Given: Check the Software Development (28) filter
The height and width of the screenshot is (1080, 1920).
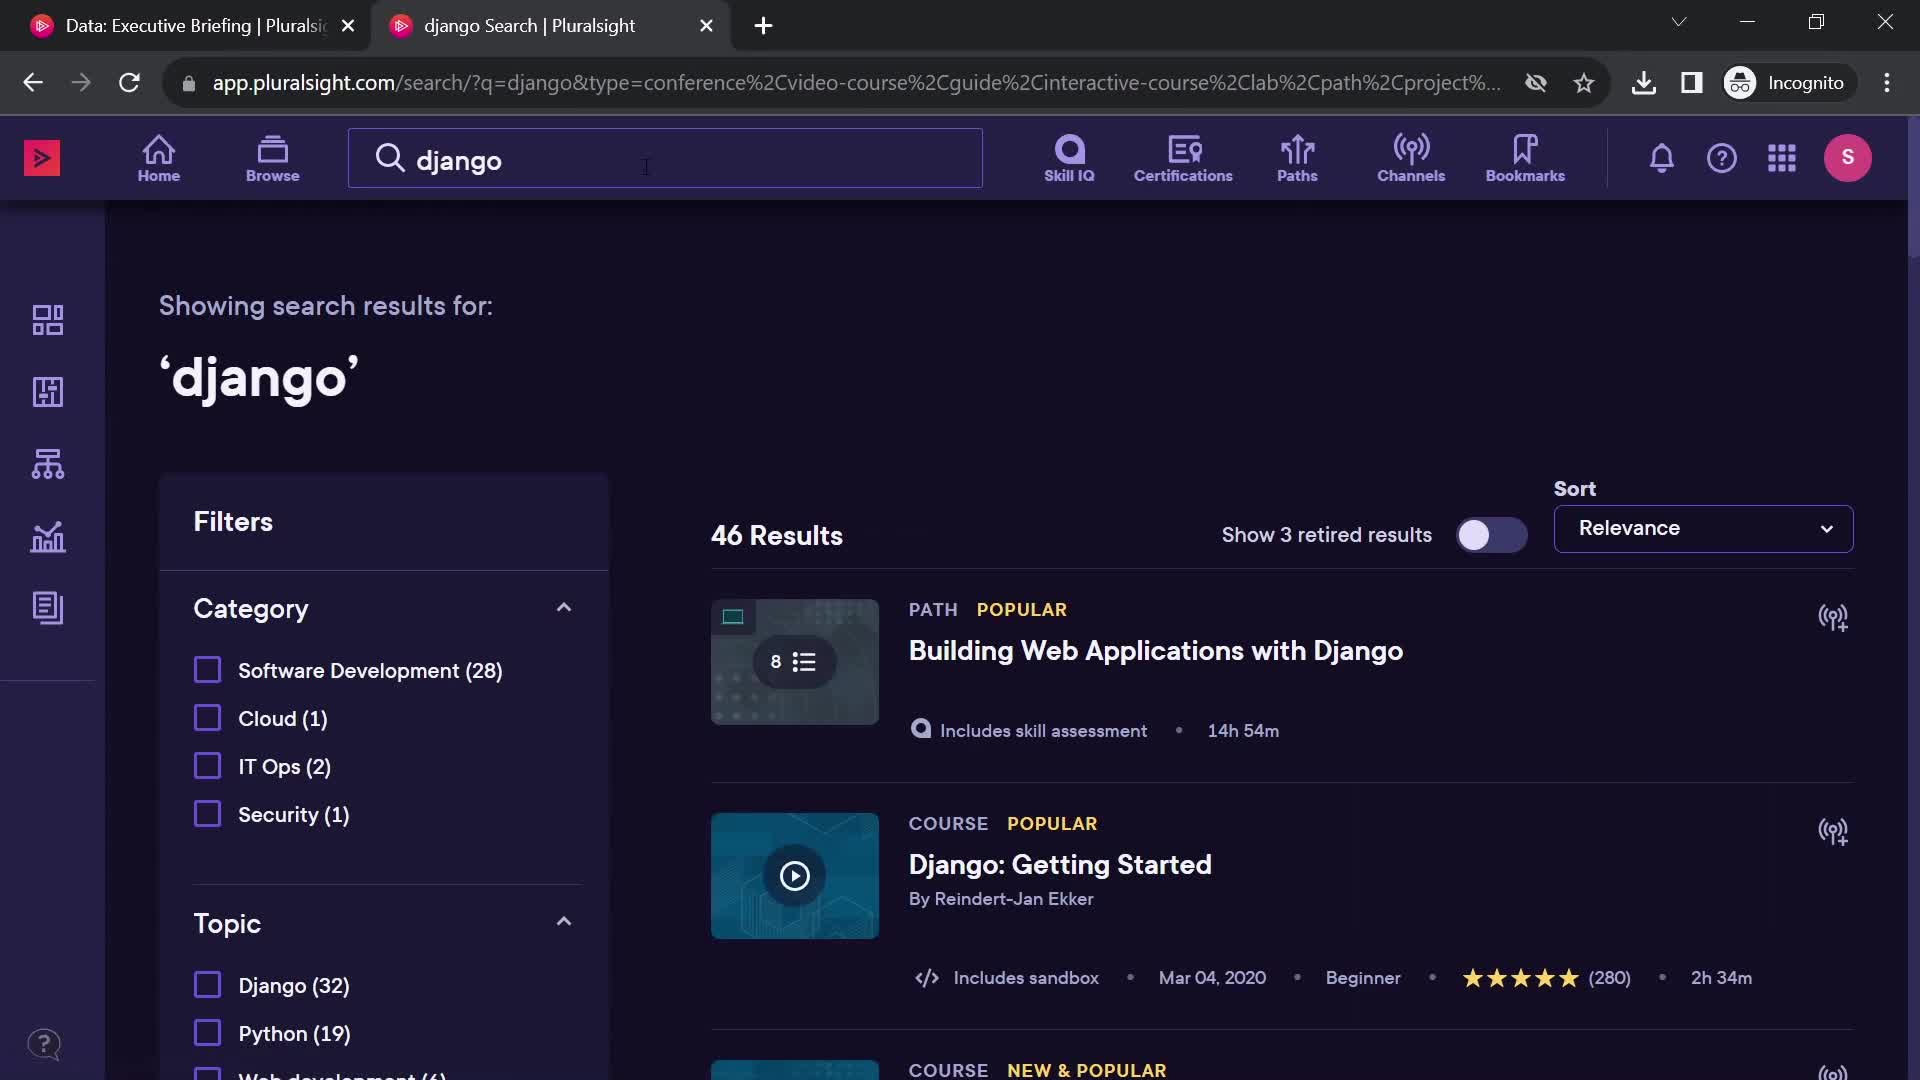Looking at the screenshot, I should click(x=207, y=670).
